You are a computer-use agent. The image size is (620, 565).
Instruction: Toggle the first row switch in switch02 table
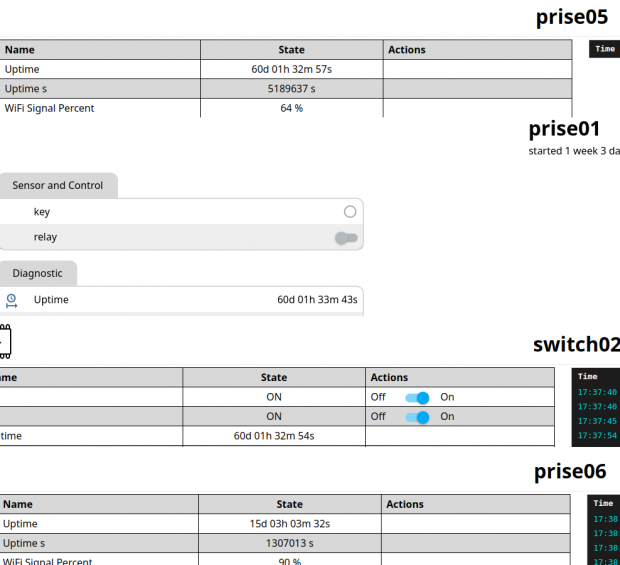coord(417,397)
